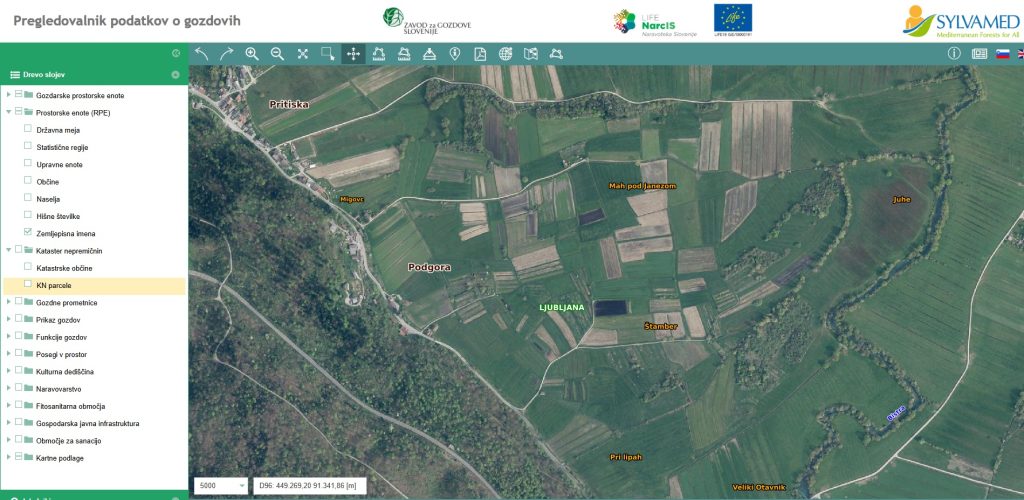Screen dimensions: 1024x500
Task: Uncheck the Zemljepisna imena layer
Action: click(x=28, y=233)
